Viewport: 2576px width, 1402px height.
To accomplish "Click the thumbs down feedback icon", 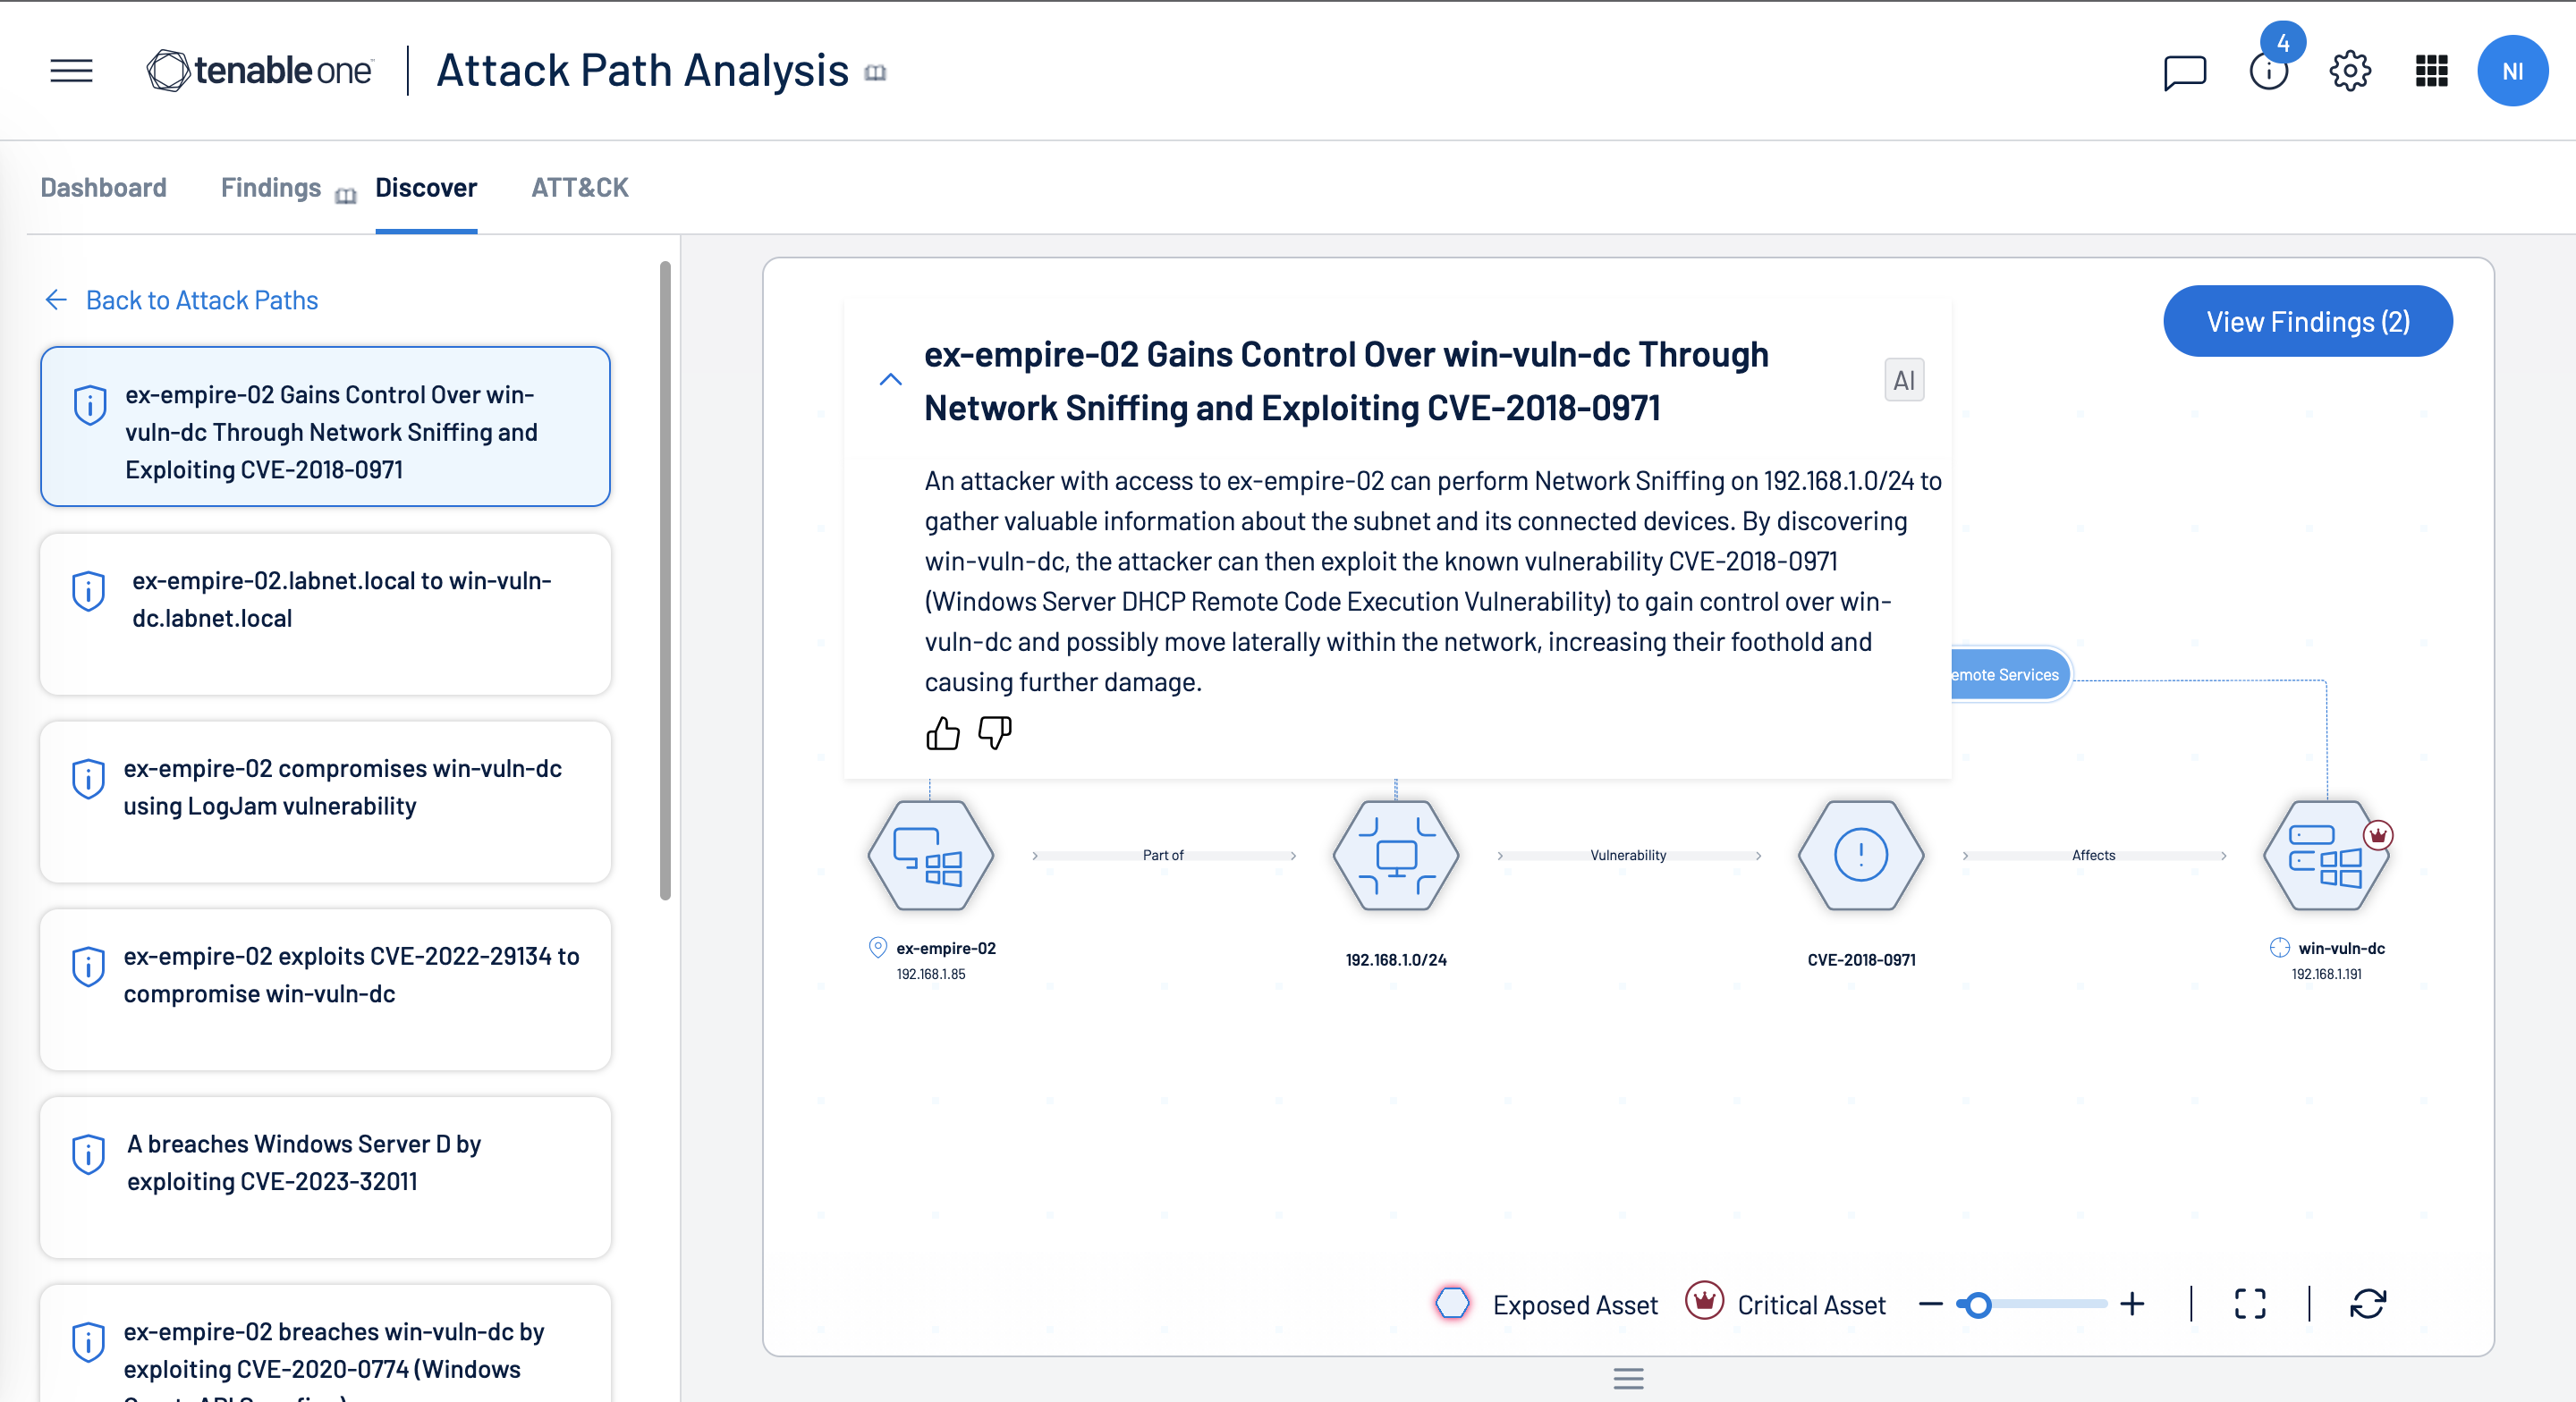I will [x=995, y=732].
